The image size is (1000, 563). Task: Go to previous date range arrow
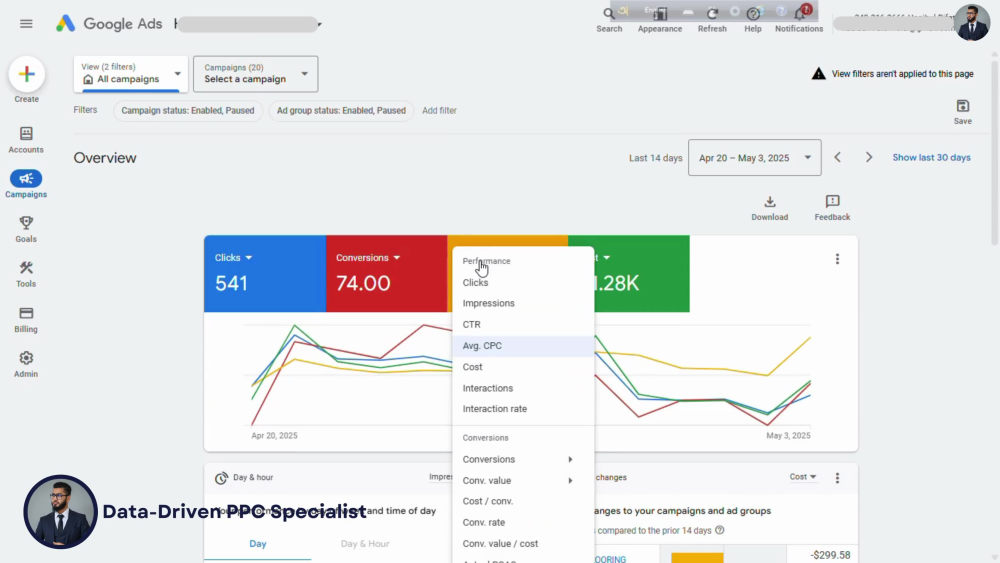coord(838,157)
